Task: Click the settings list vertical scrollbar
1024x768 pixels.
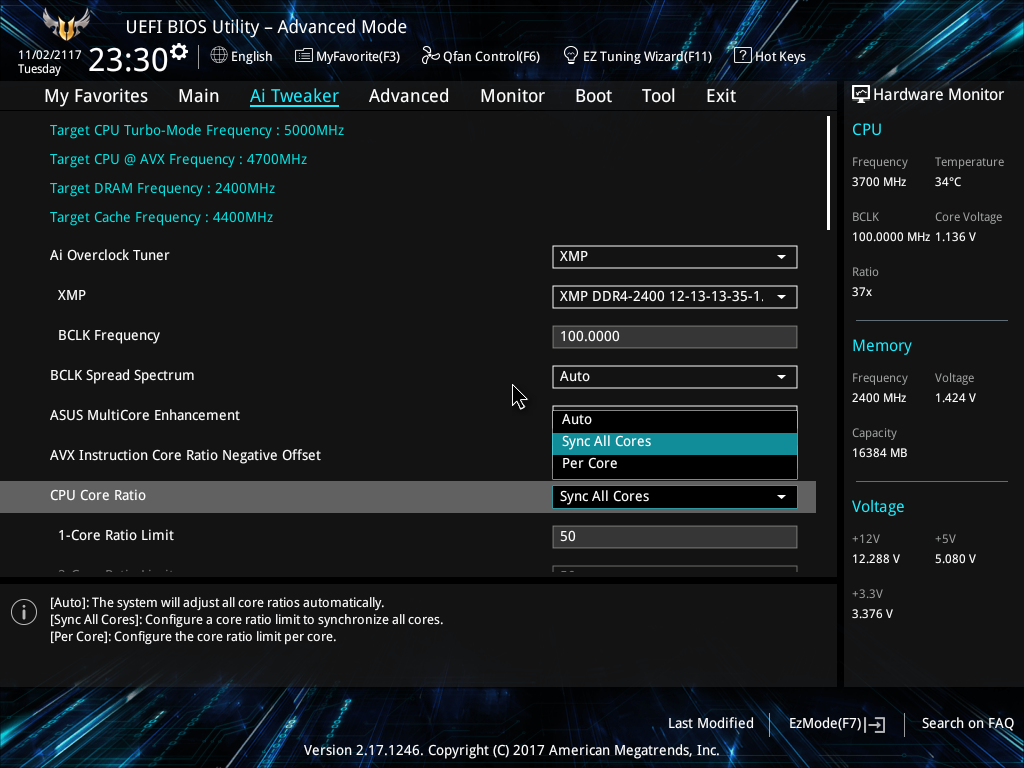Action: (828, 173)
